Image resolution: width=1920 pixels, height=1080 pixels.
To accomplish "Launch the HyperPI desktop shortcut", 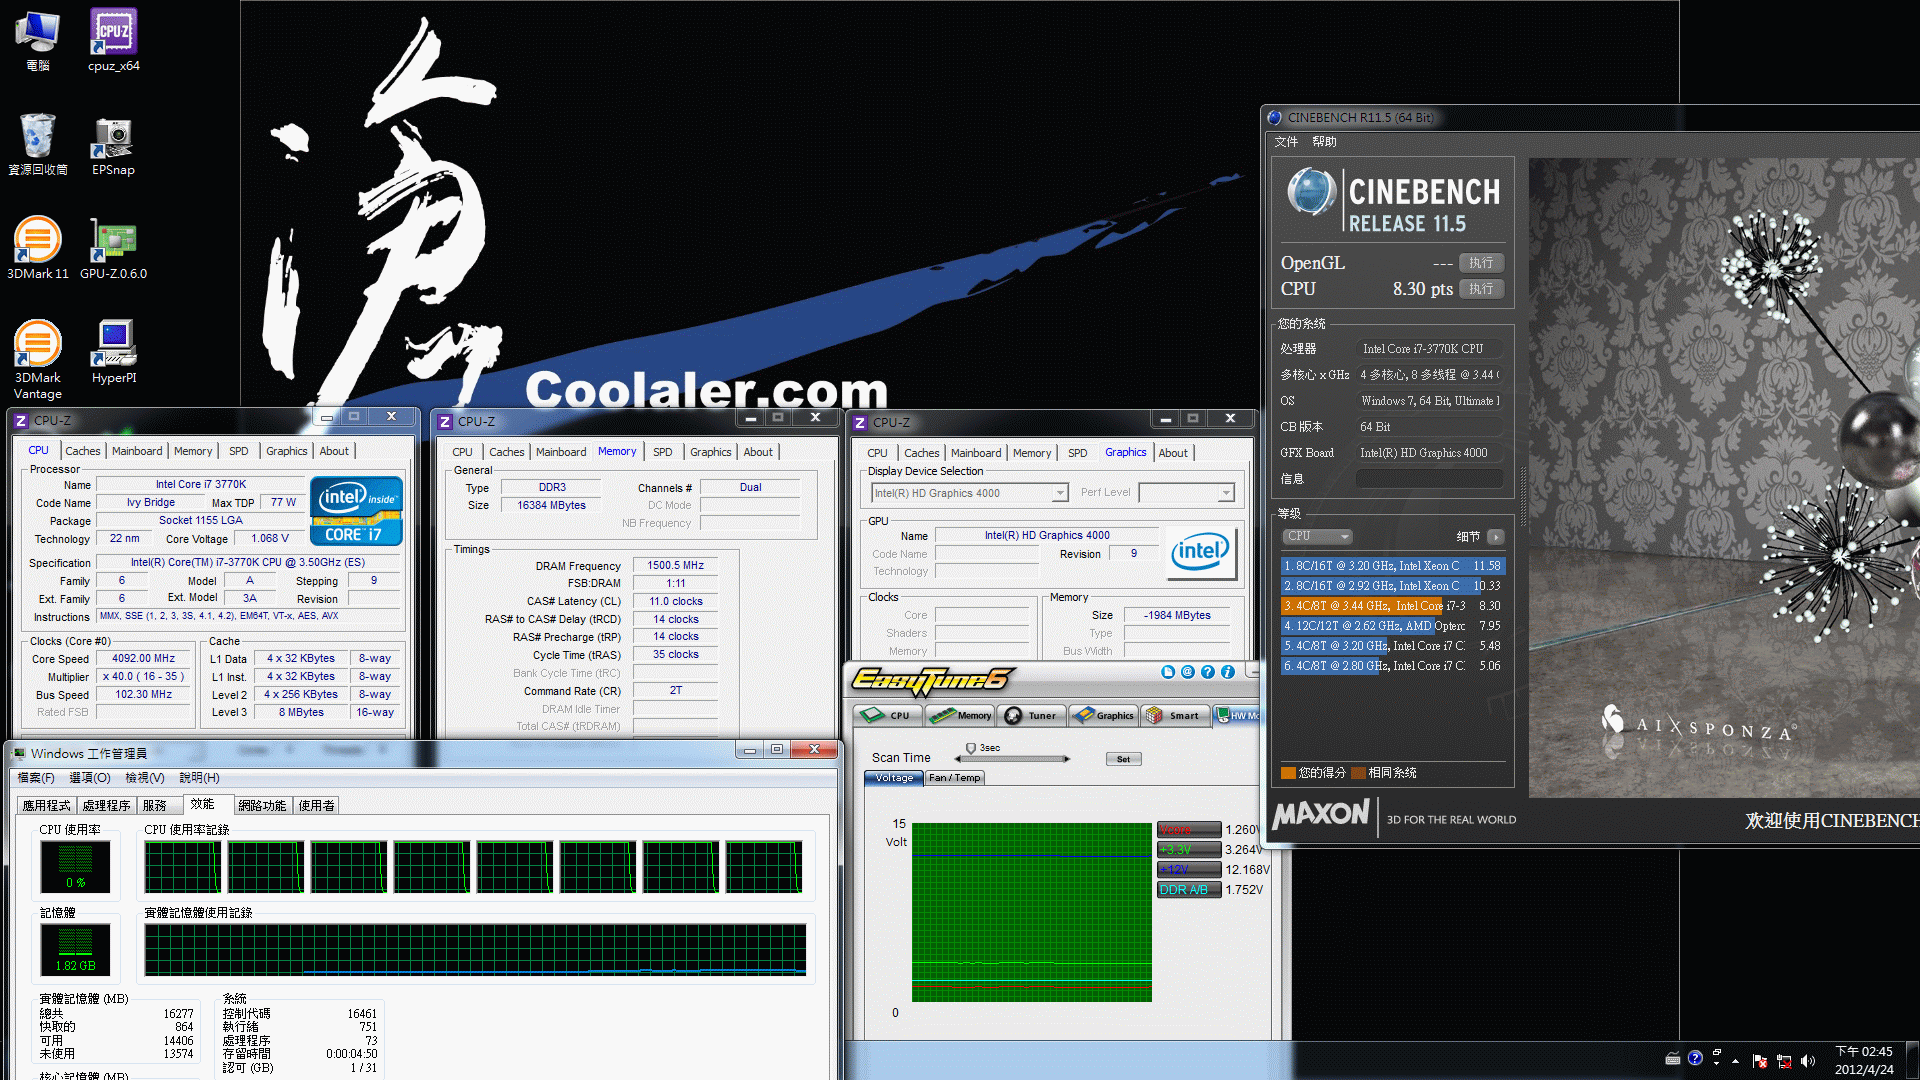I will [113, 352].
